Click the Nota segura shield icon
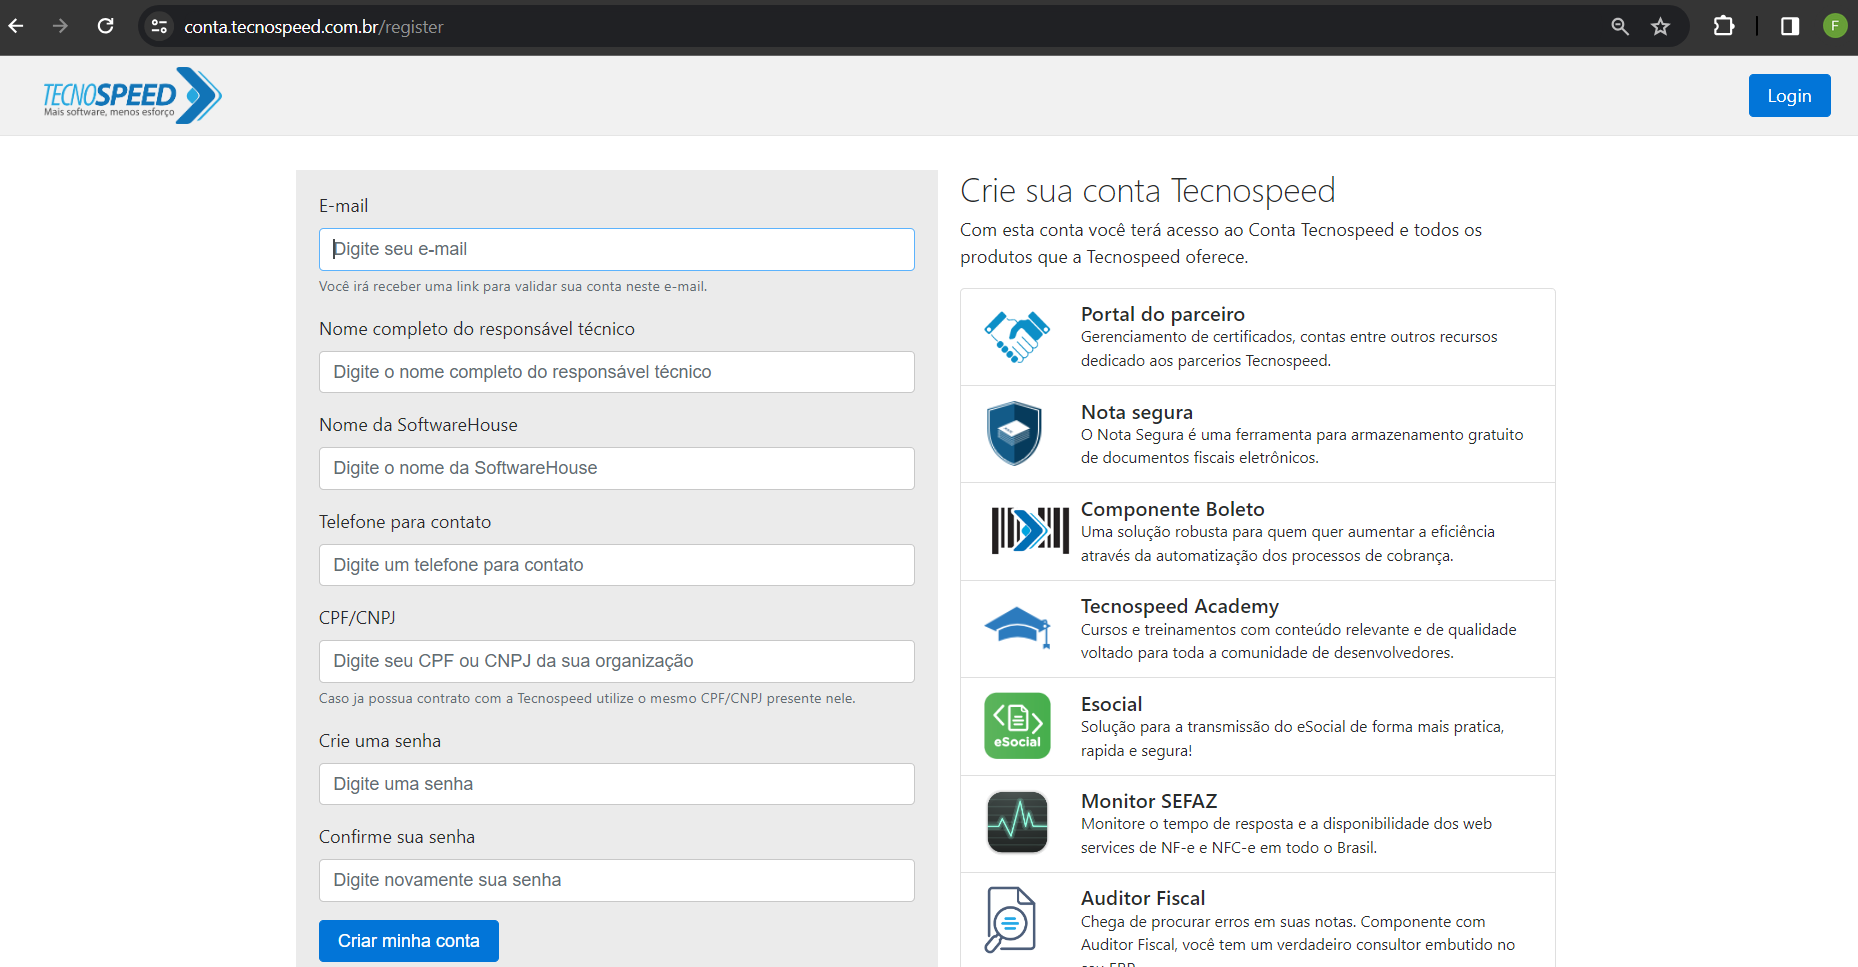Viewport: 1858px width, 967px height. point(1014,433)
